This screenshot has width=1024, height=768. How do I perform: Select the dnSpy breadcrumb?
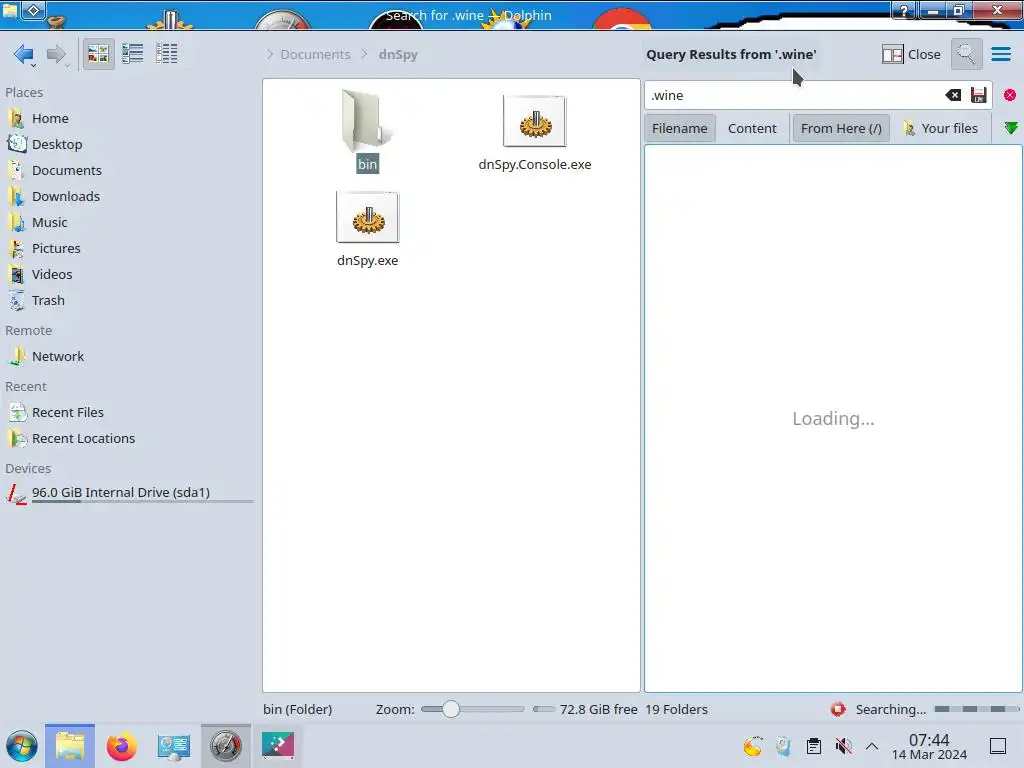coord(398,54)
